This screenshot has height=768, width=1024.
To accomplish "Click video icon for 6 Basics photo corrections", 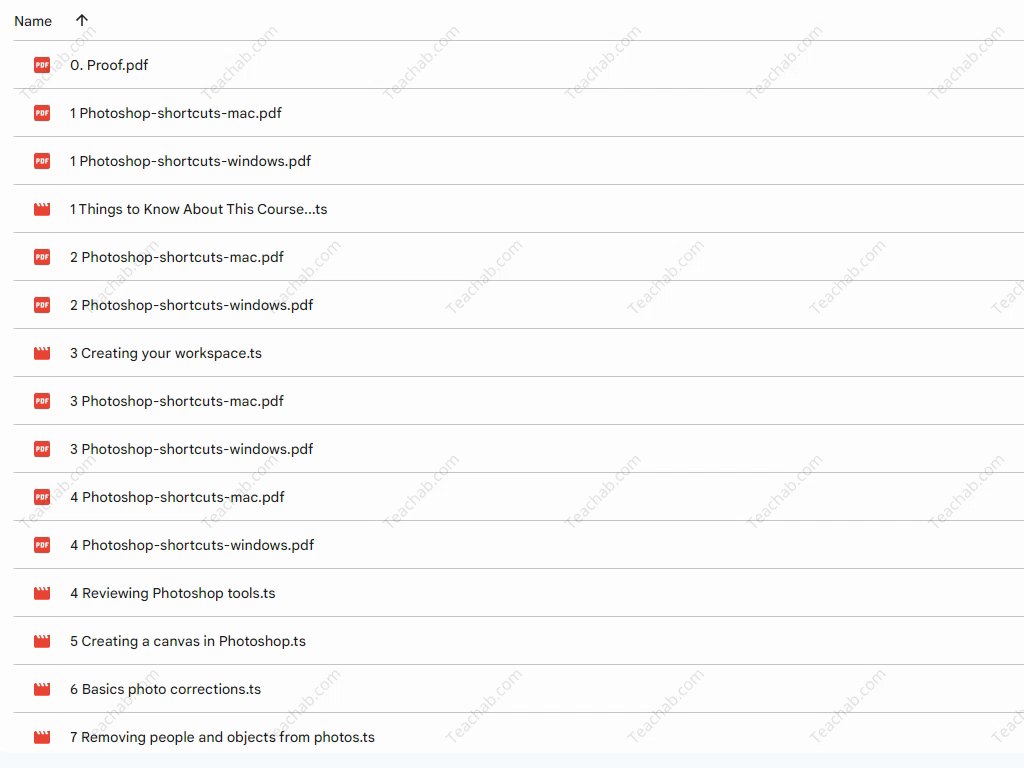I will [42, 689].
